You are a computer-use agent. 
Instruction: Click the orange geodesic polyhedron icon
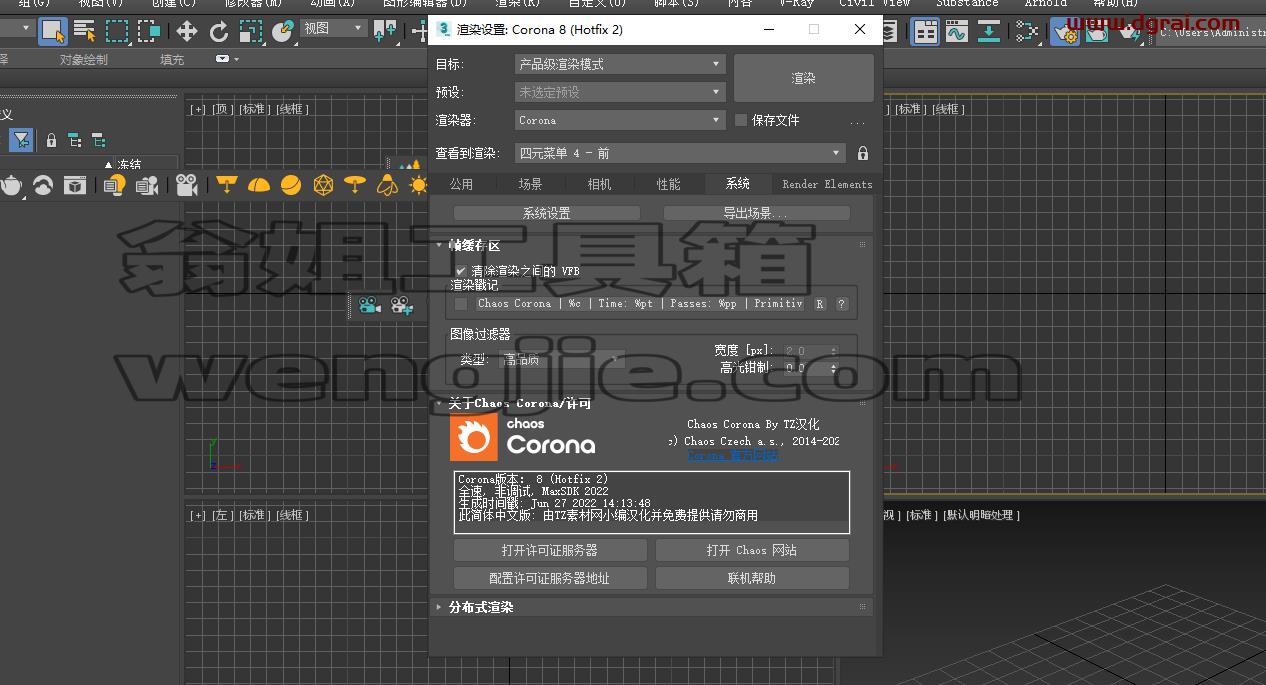[323, 185]
